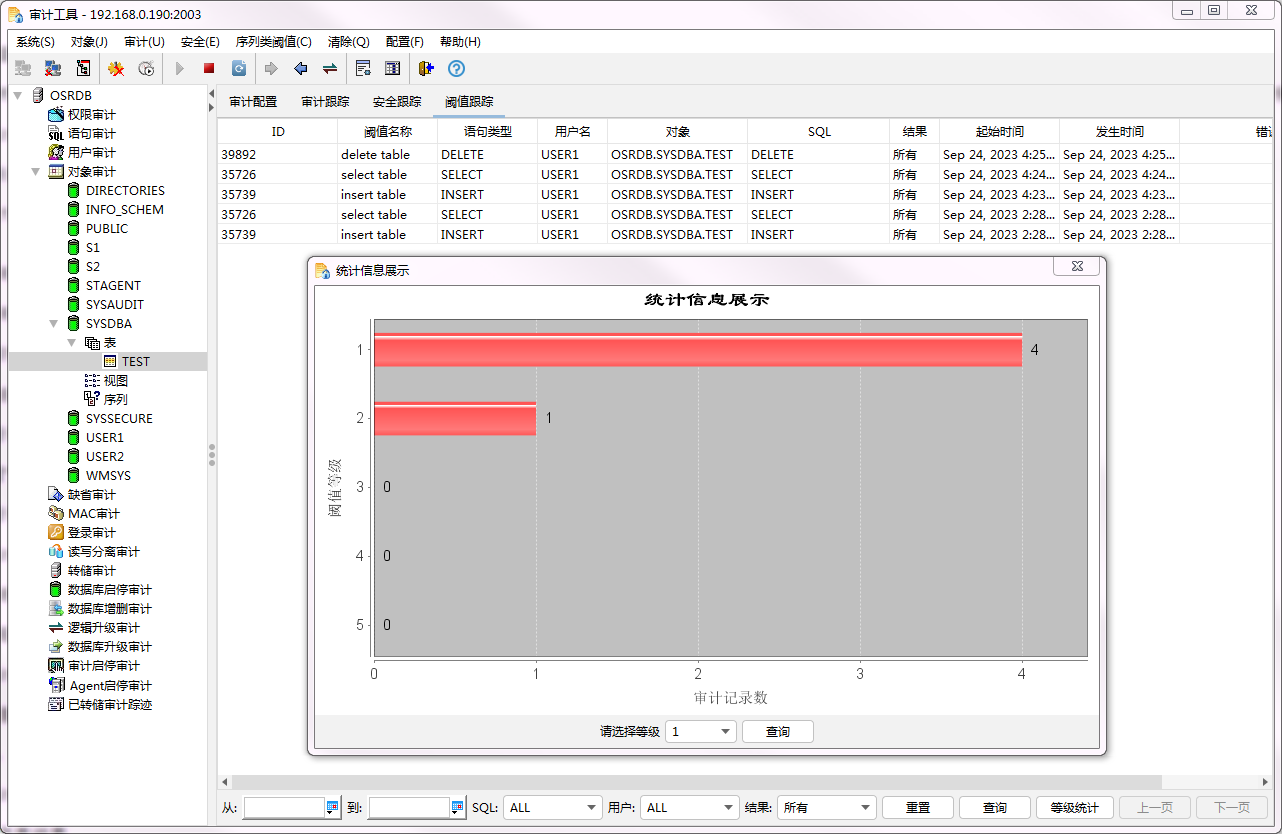
Task: Click the blue left arrow toolbar icon
Action: coord(300,69)
